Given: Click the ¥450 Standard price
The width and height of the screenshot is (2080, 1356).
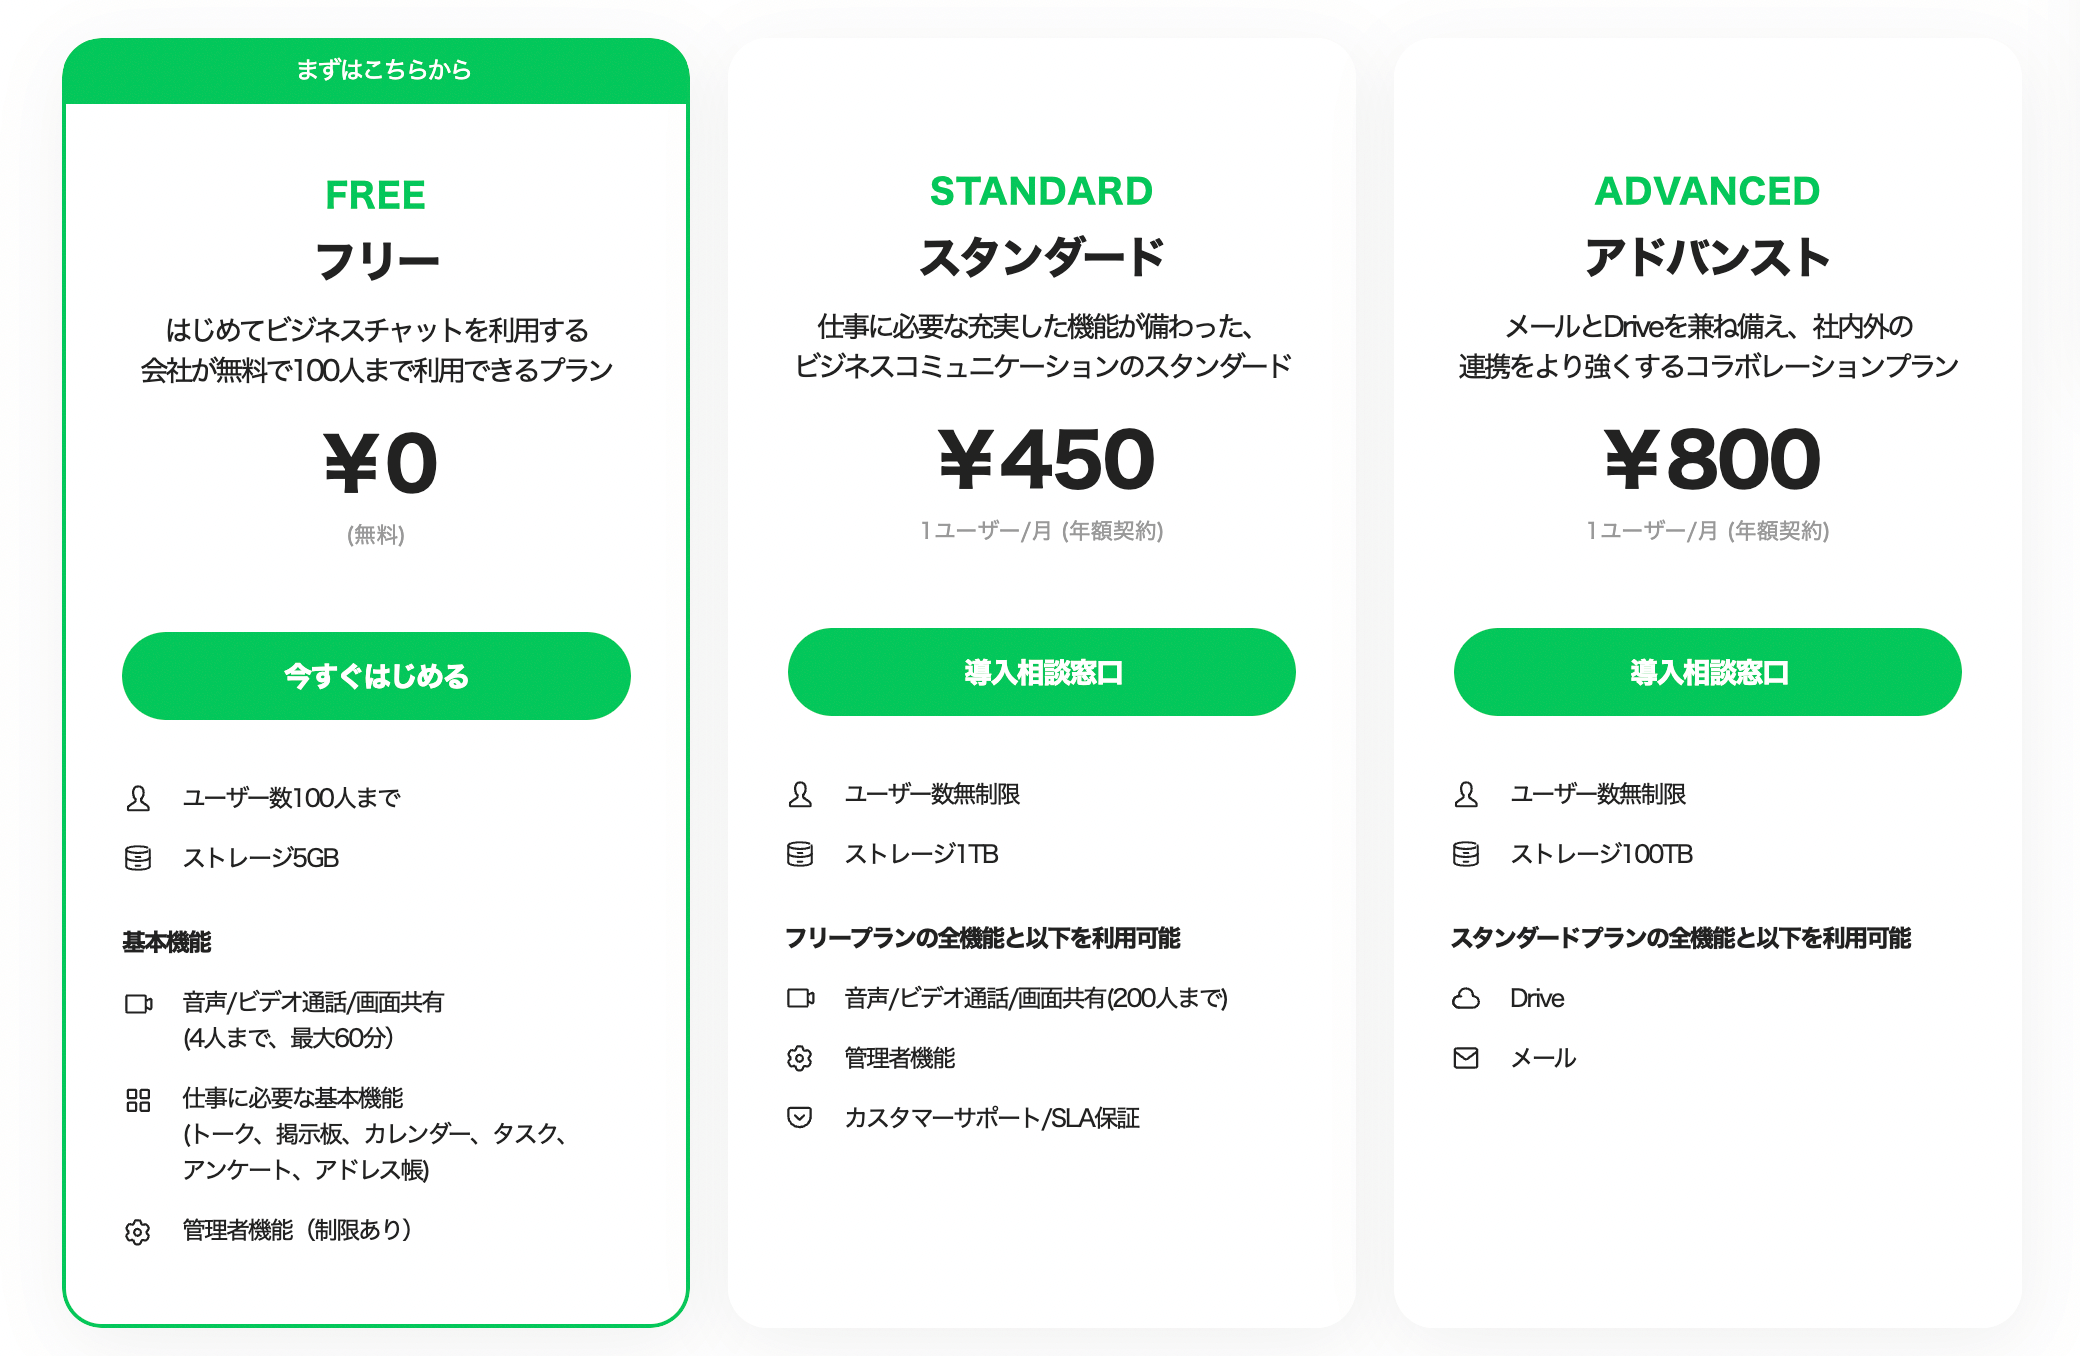Looking at the screenshot, I should pos(1046,460).
